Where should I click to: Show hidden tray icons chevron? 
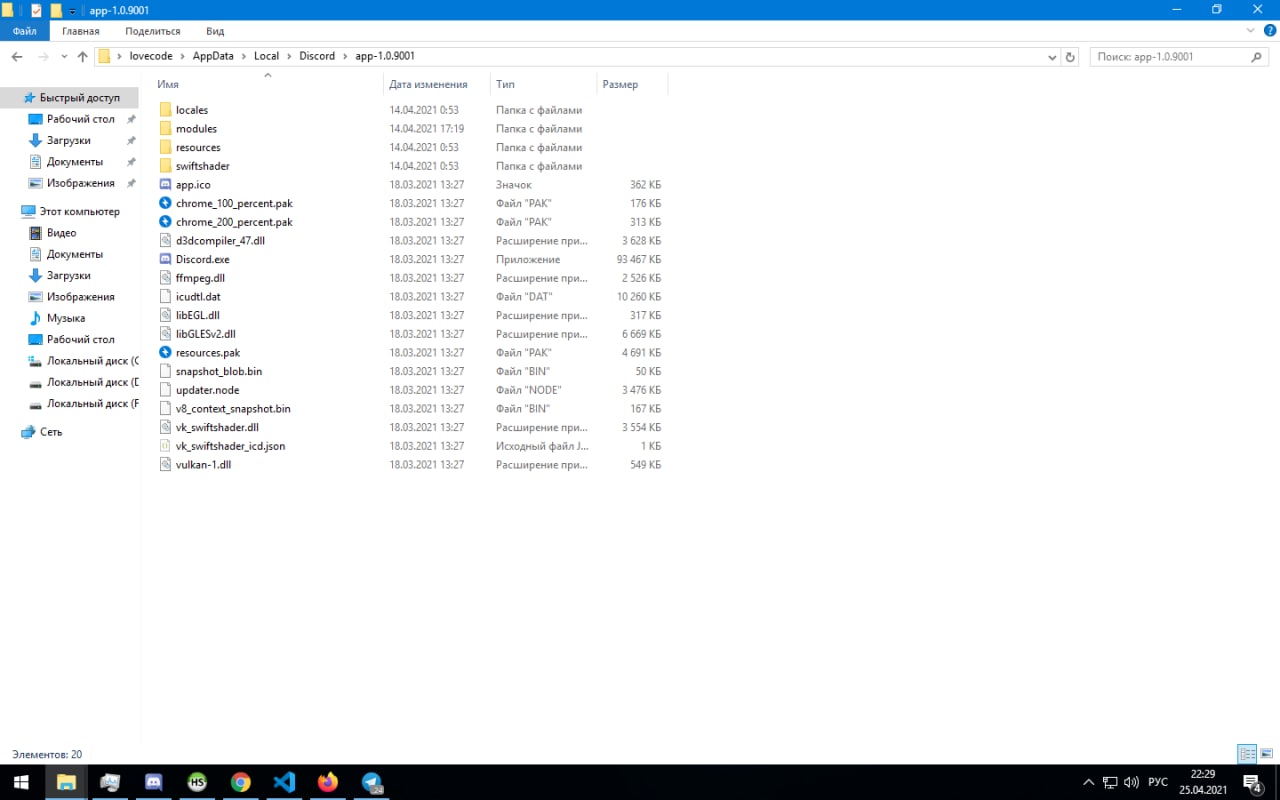click(1089, 782)
